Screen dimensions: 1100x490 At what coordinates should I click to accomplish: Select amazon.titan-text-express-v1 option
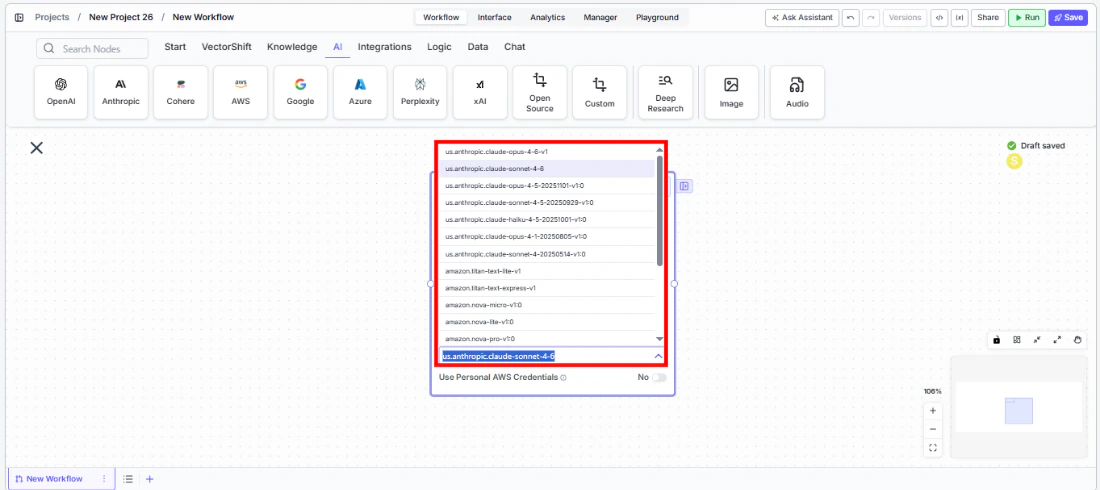[547, 288]
